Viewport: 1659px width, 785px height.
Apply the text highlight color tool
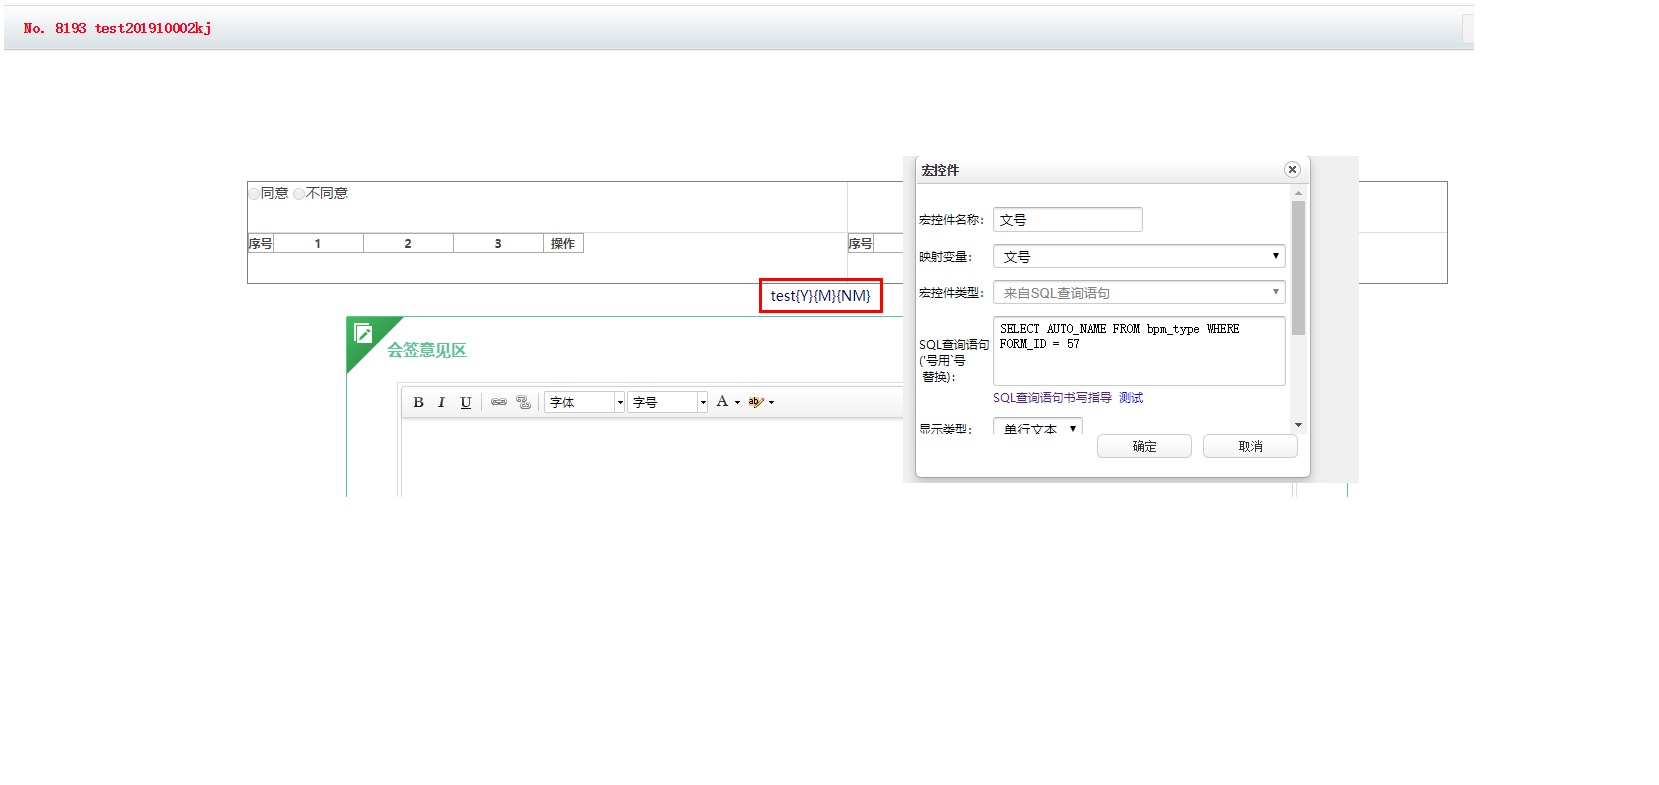coord(756,402)
